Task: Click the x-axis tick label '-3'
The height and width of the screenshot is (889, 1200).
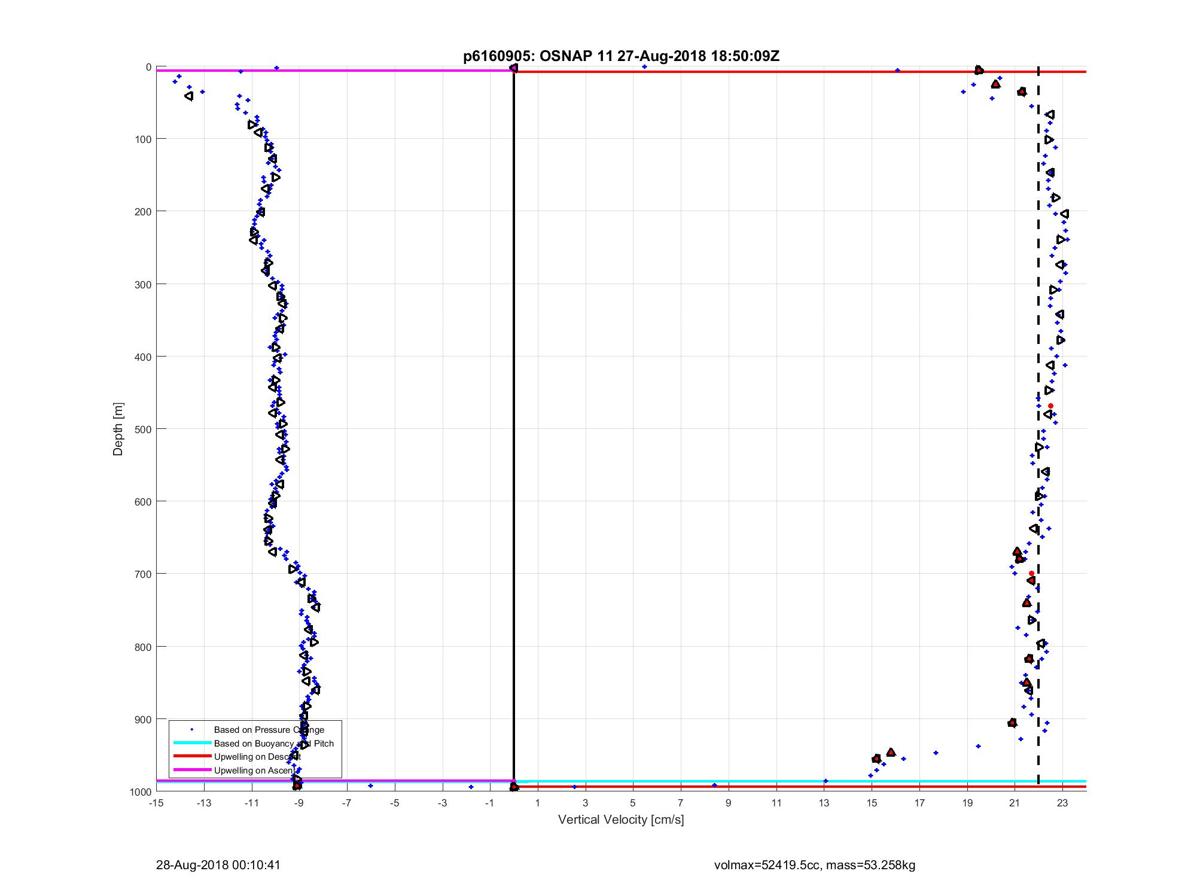Action: (x=442, y=803)
